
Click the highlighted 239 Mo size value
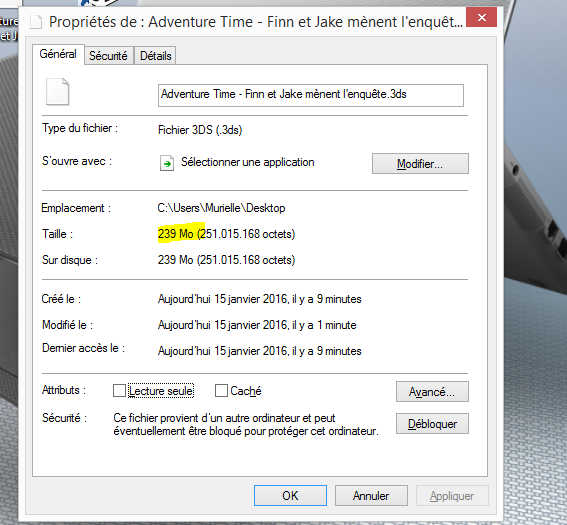click(175, 234)
